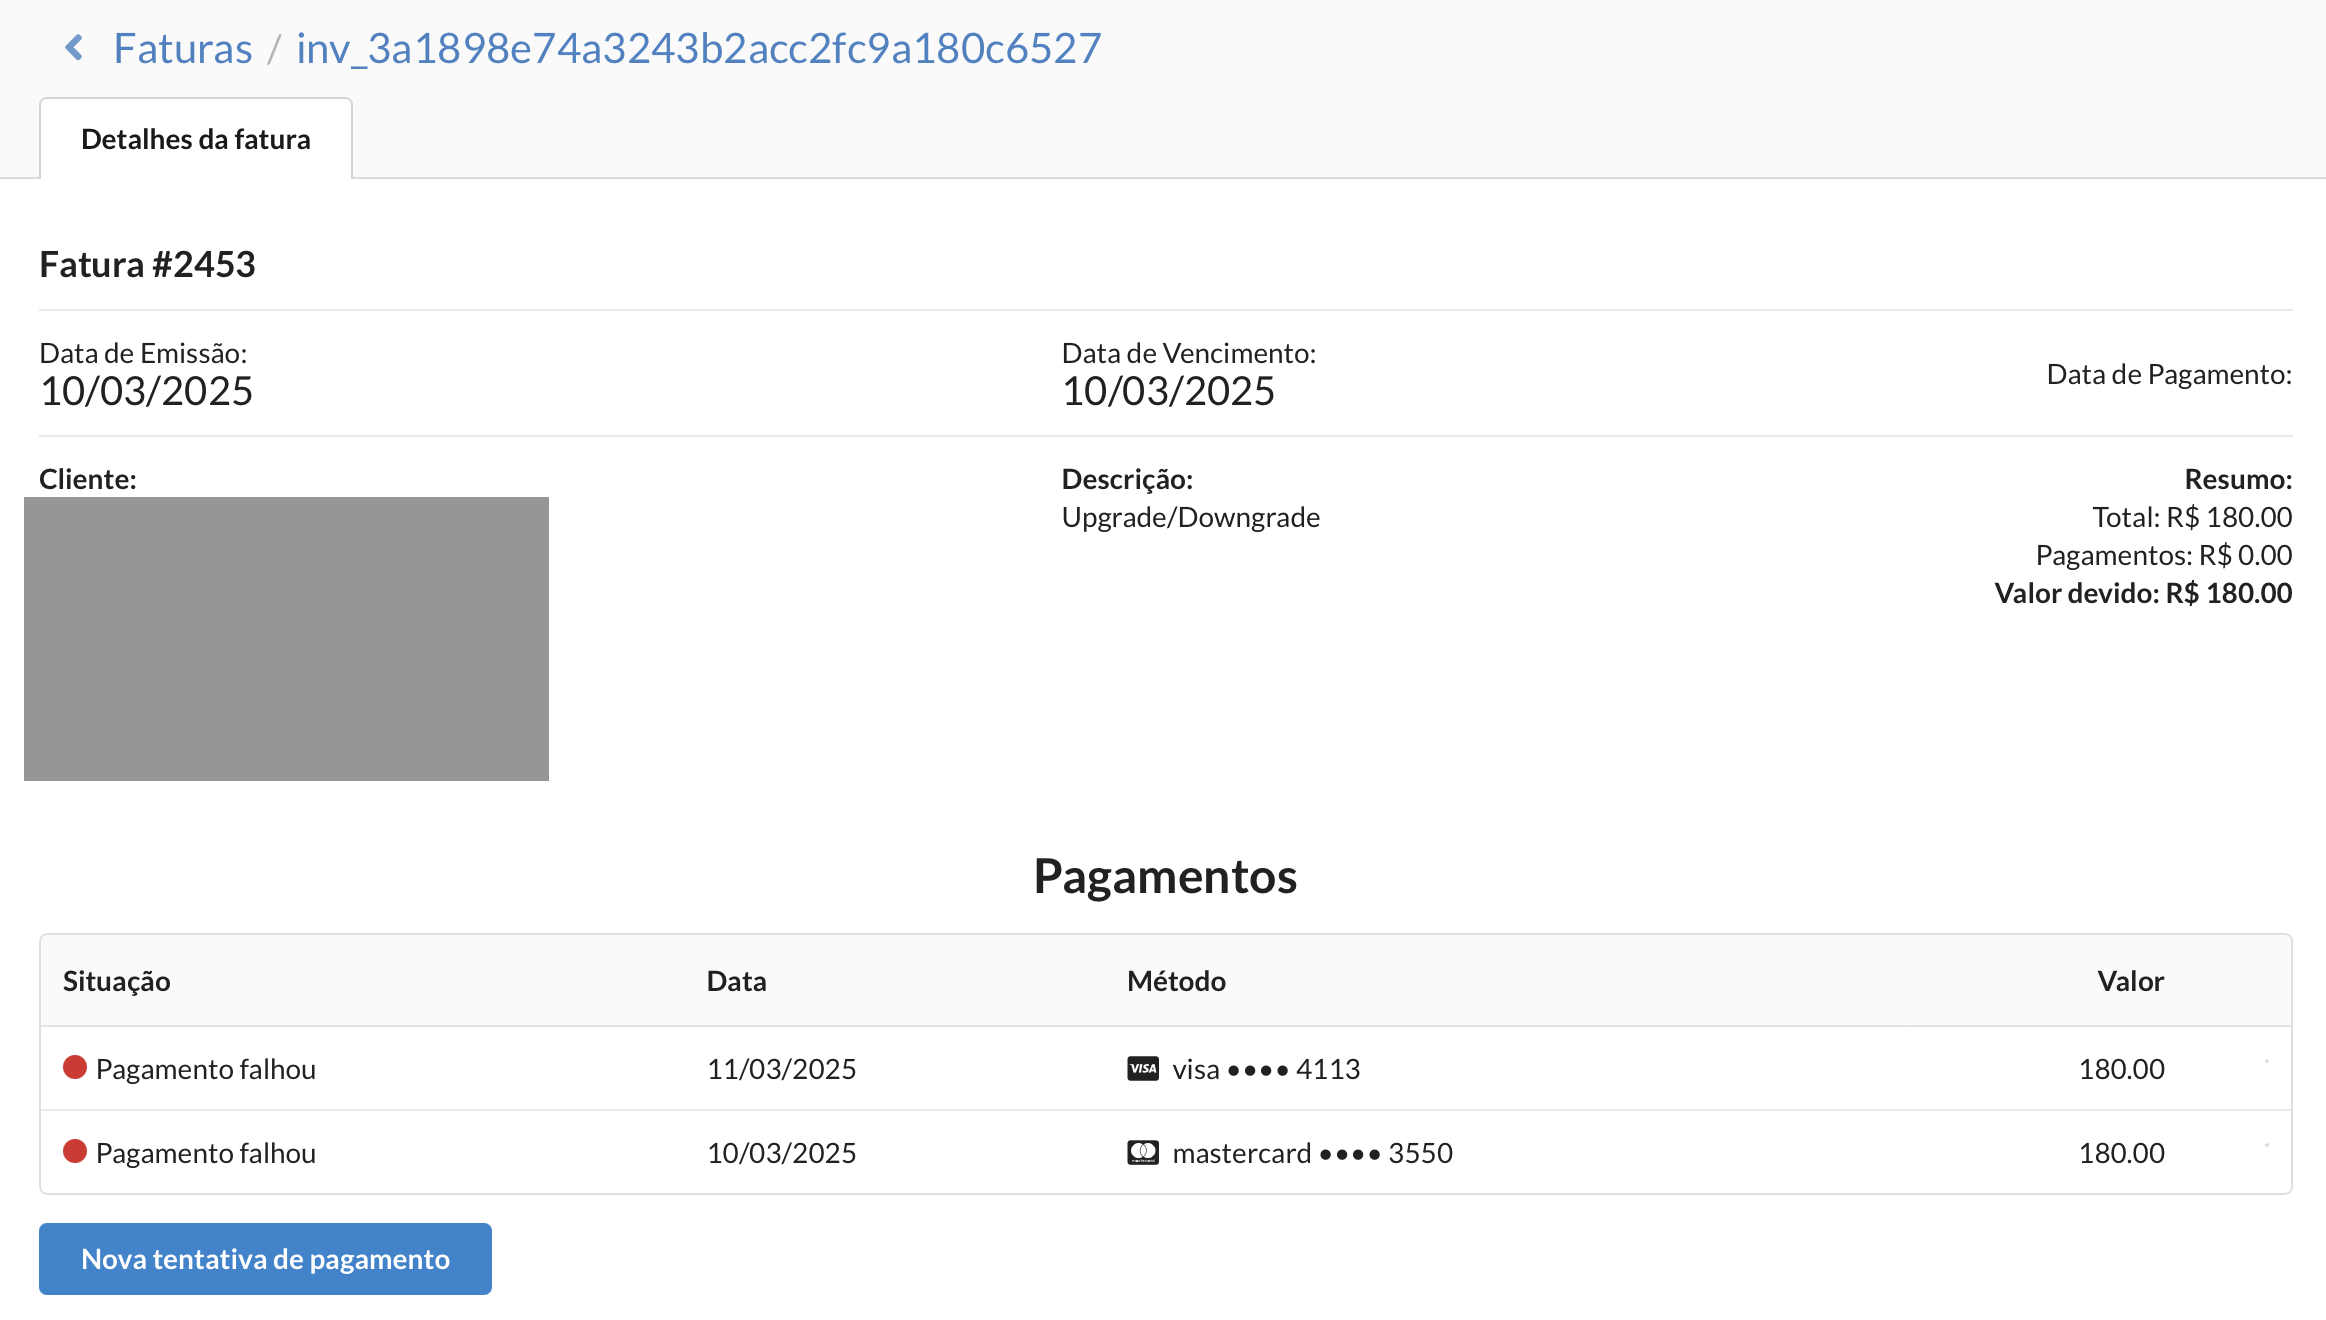Click Data de Vencimento date value
2326x1320 pixels.
(1168, 391)
